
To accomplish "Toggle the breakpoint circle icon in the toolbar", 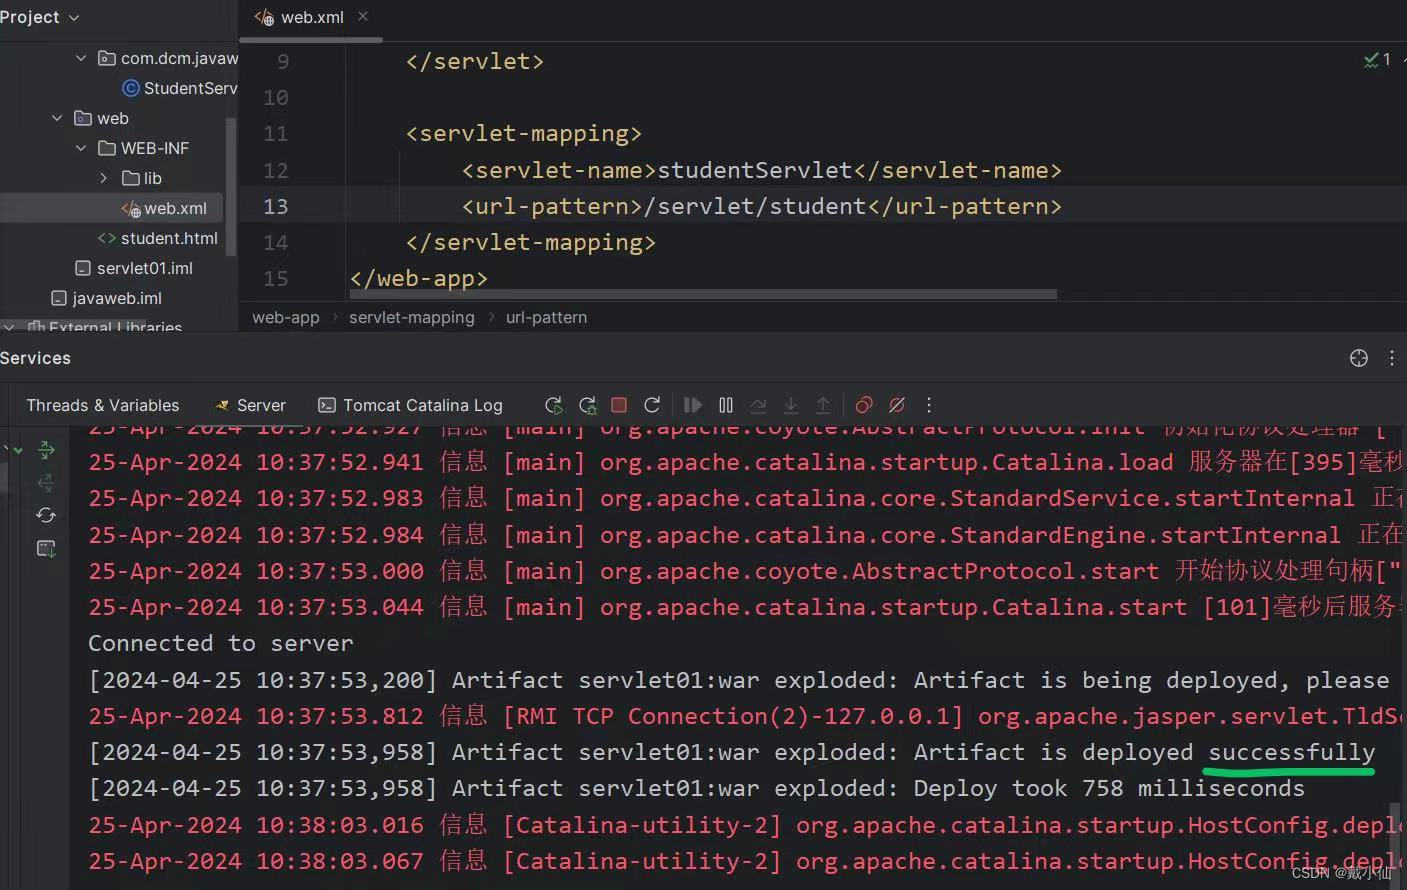I will click(863, 405).
